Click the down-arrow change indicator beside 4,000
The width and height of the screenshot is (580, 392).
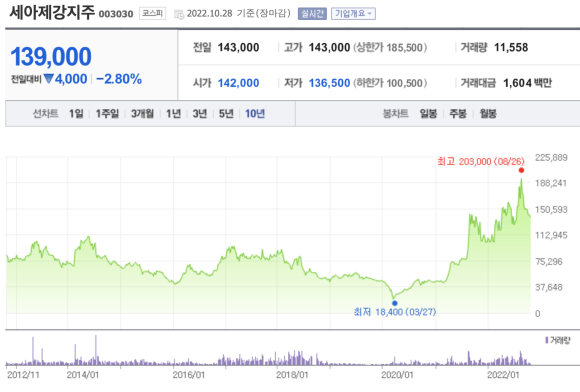pos(48,78)
